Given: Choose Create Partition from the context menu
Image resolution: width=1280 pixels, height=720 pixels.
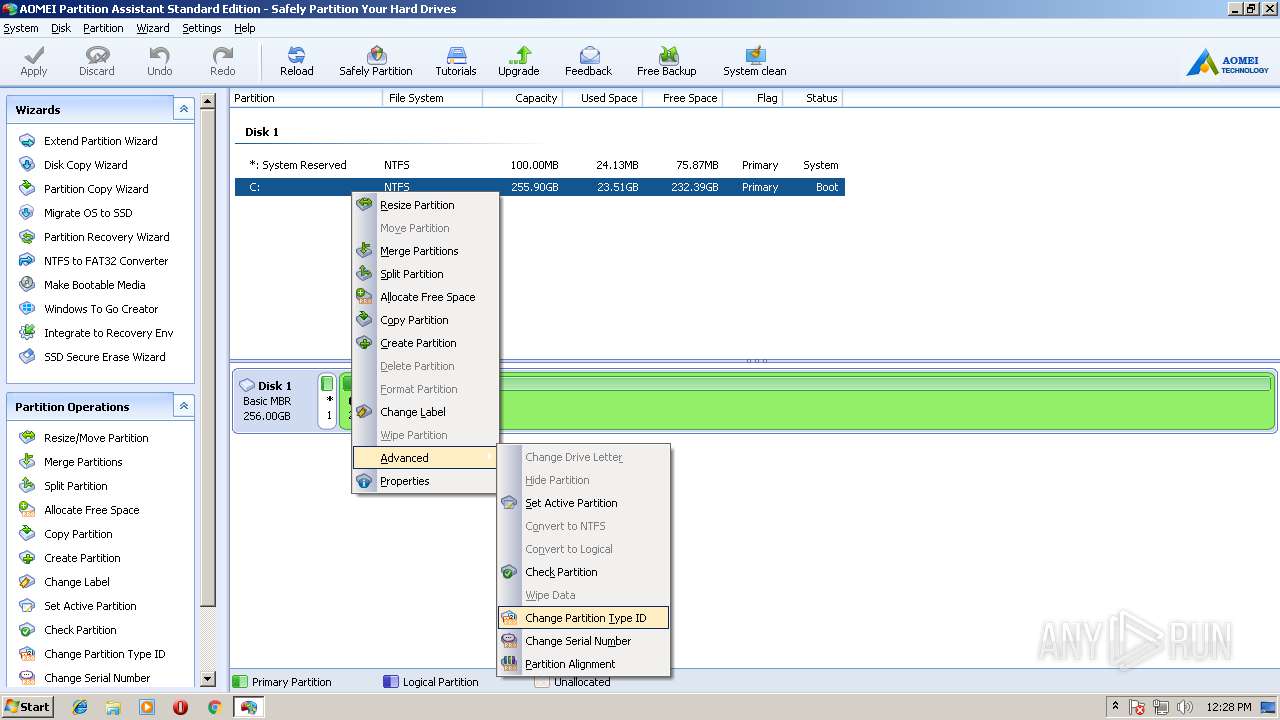Looking at the screenshot, I should [425, 343].
